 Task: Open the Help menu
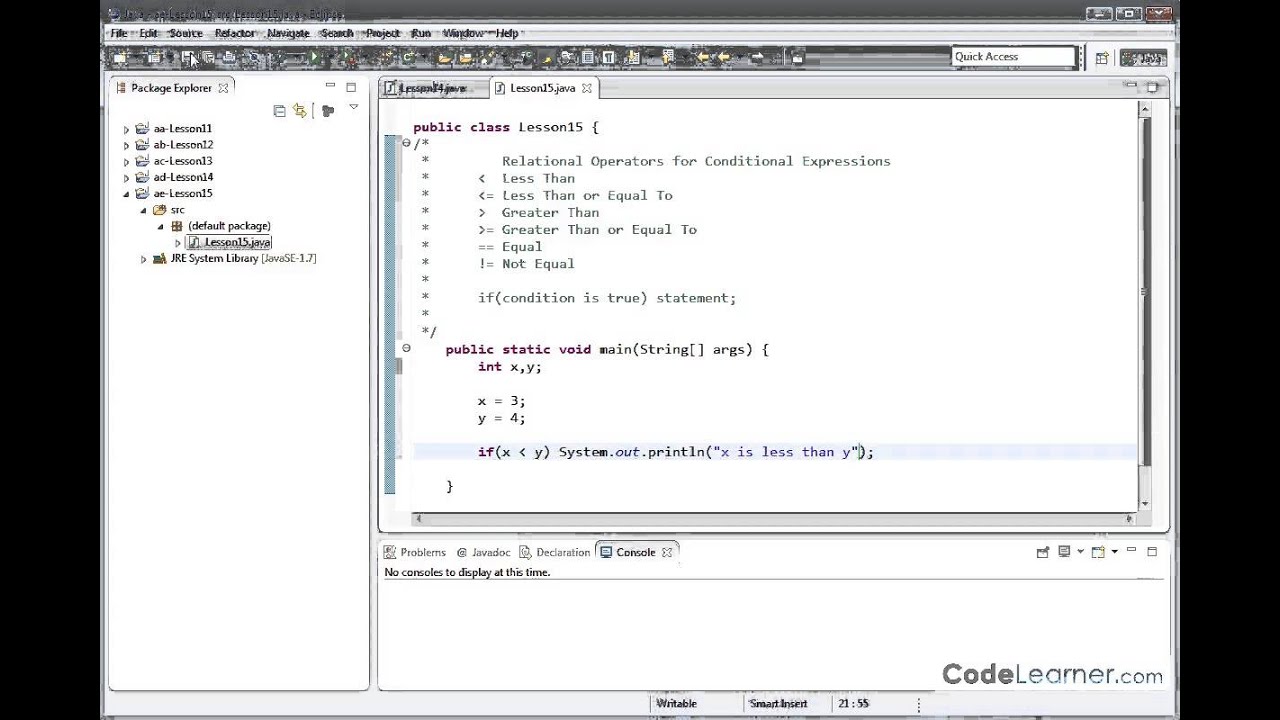(x=507, y=33)
